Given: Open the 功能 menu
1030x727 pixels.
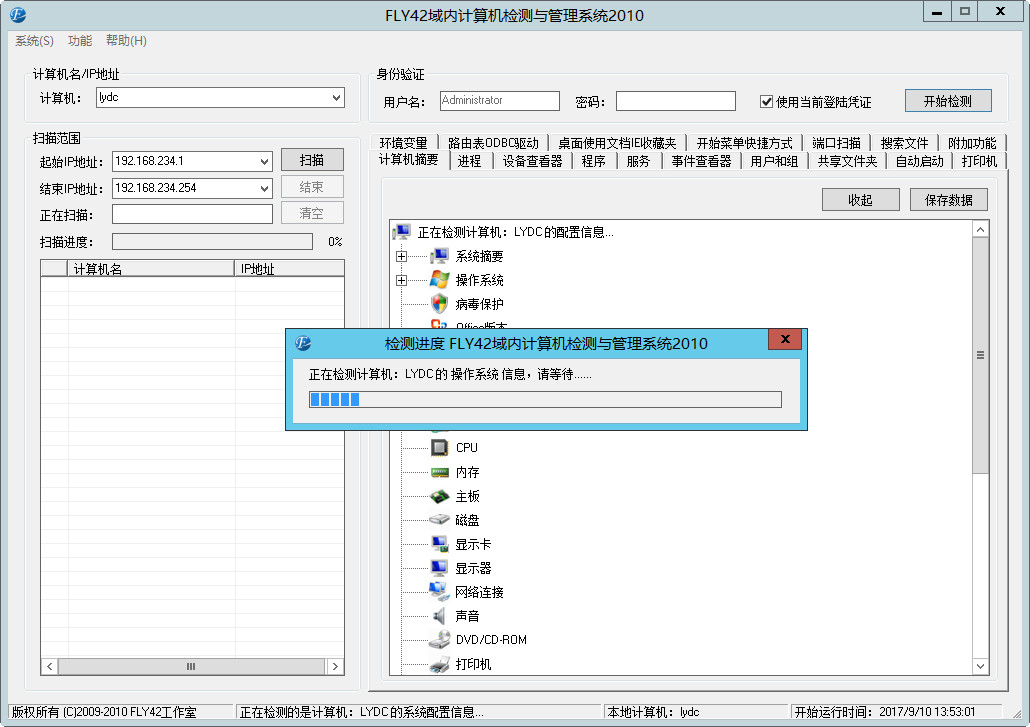Looking at the screenshot, I should (x=79, y=41).
